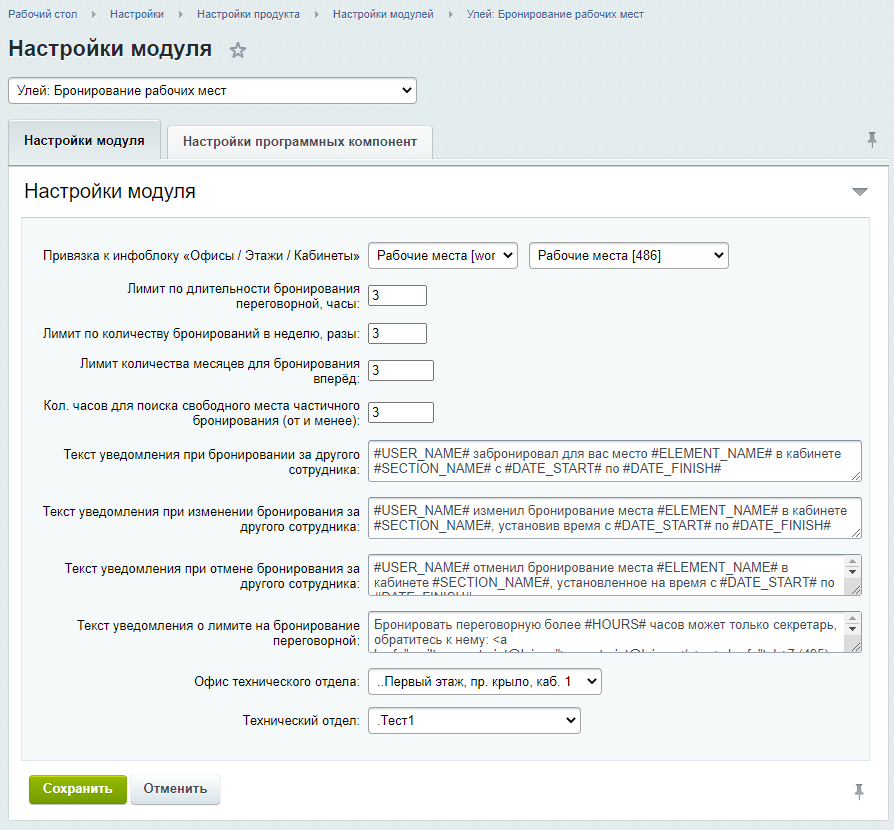Pin the button bar with bottom pin icon

click(859, 791)
